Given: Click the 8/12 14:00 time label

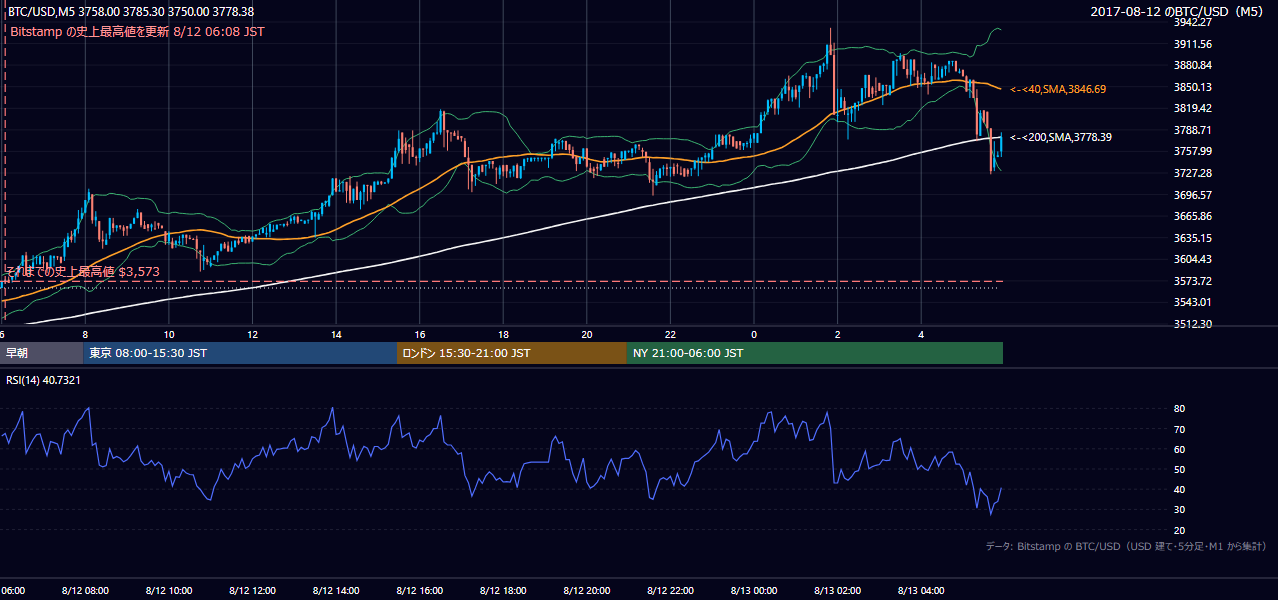Looking at the screenshot, I should pos(336,591).
